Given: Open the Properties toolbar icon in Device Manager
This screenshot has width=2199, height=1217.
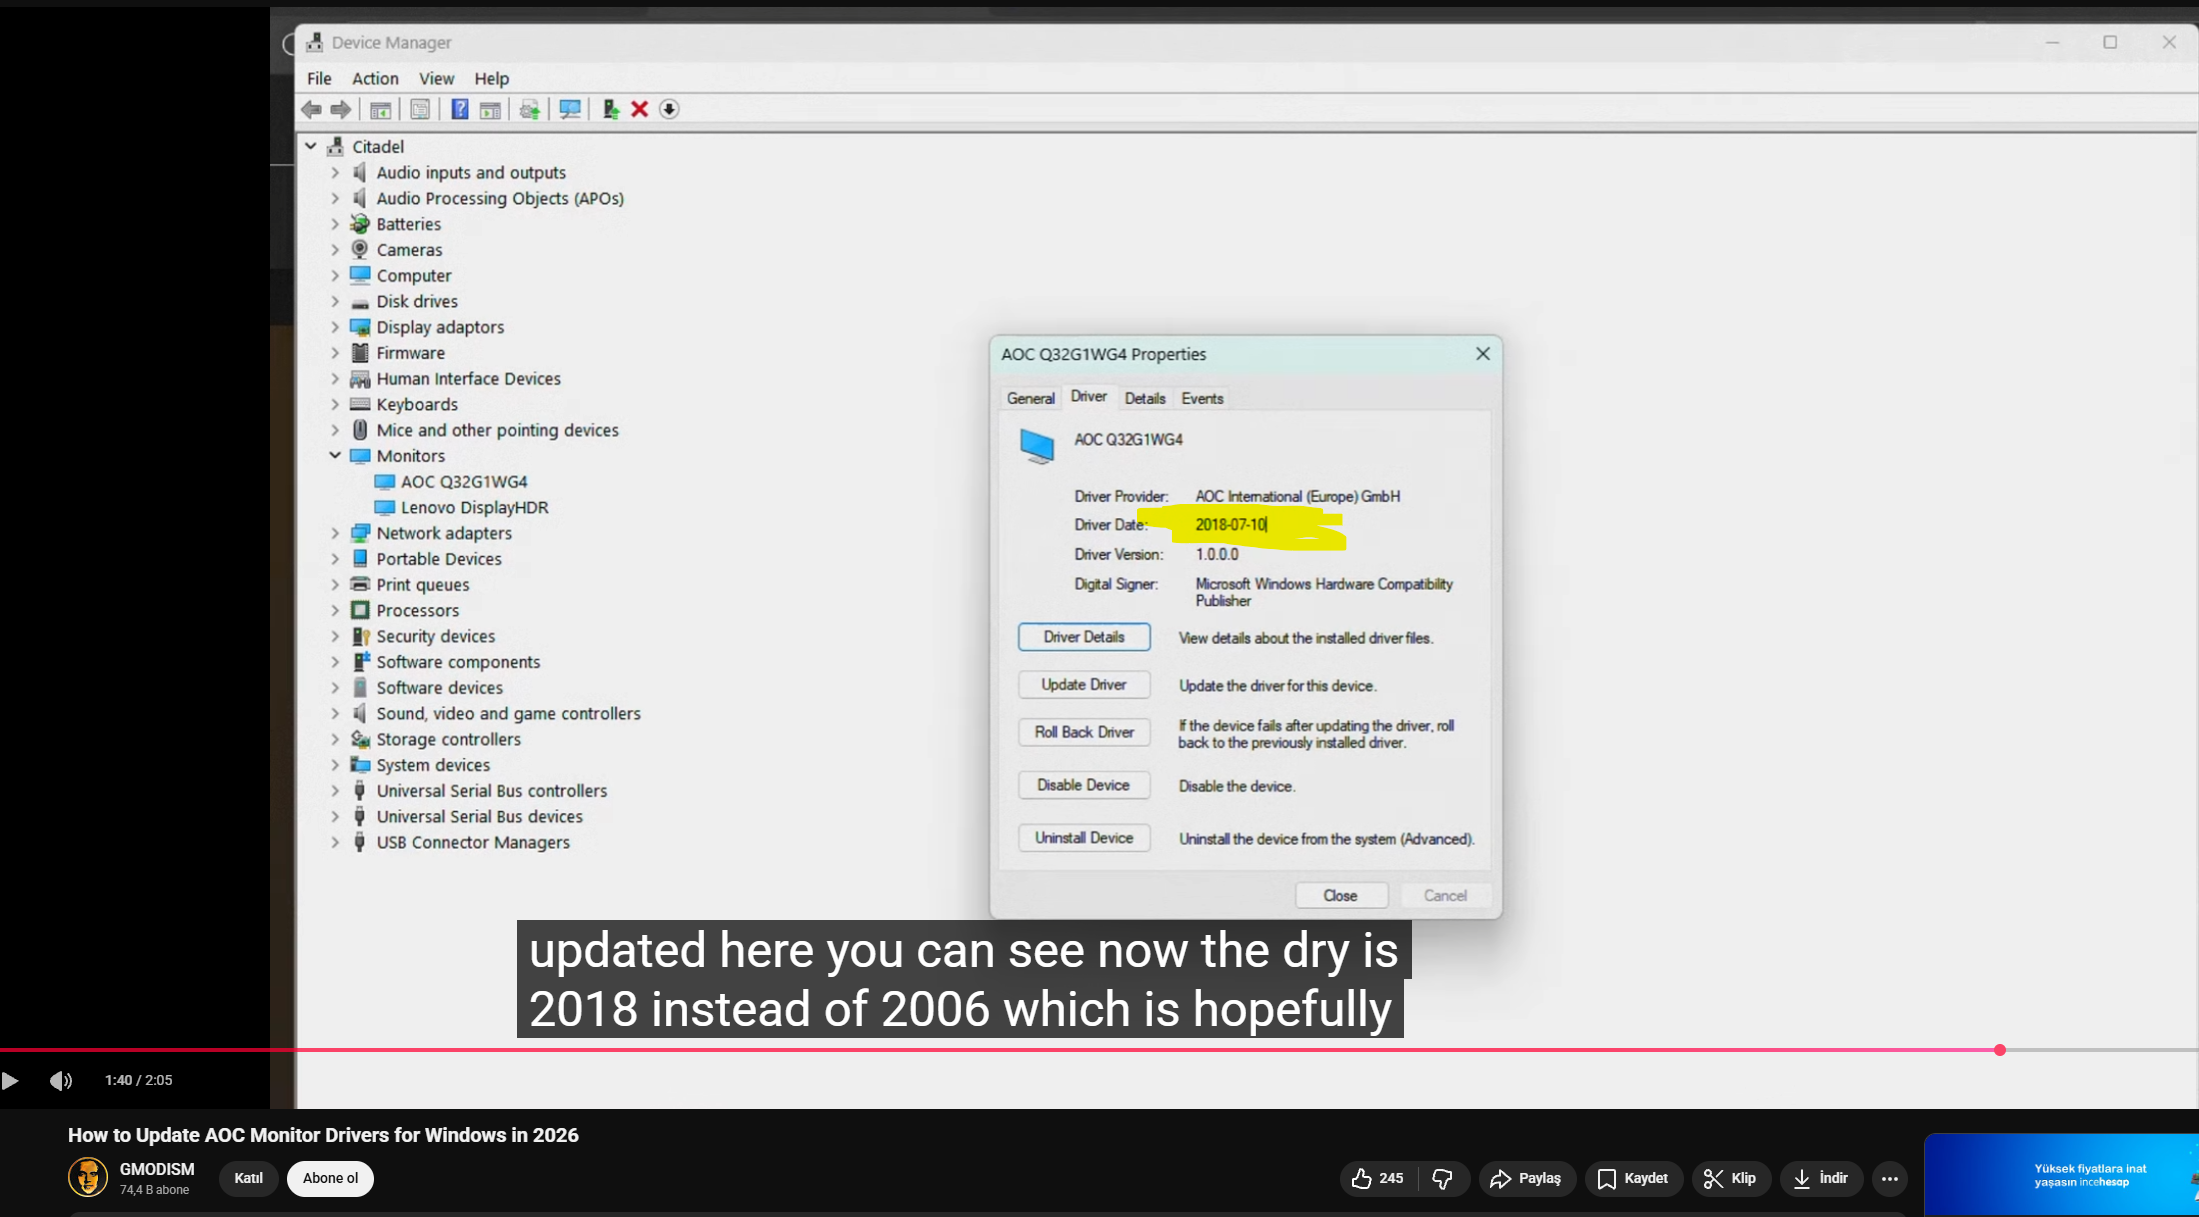Looking at the screenshot, I should click(x=420, y=109).
